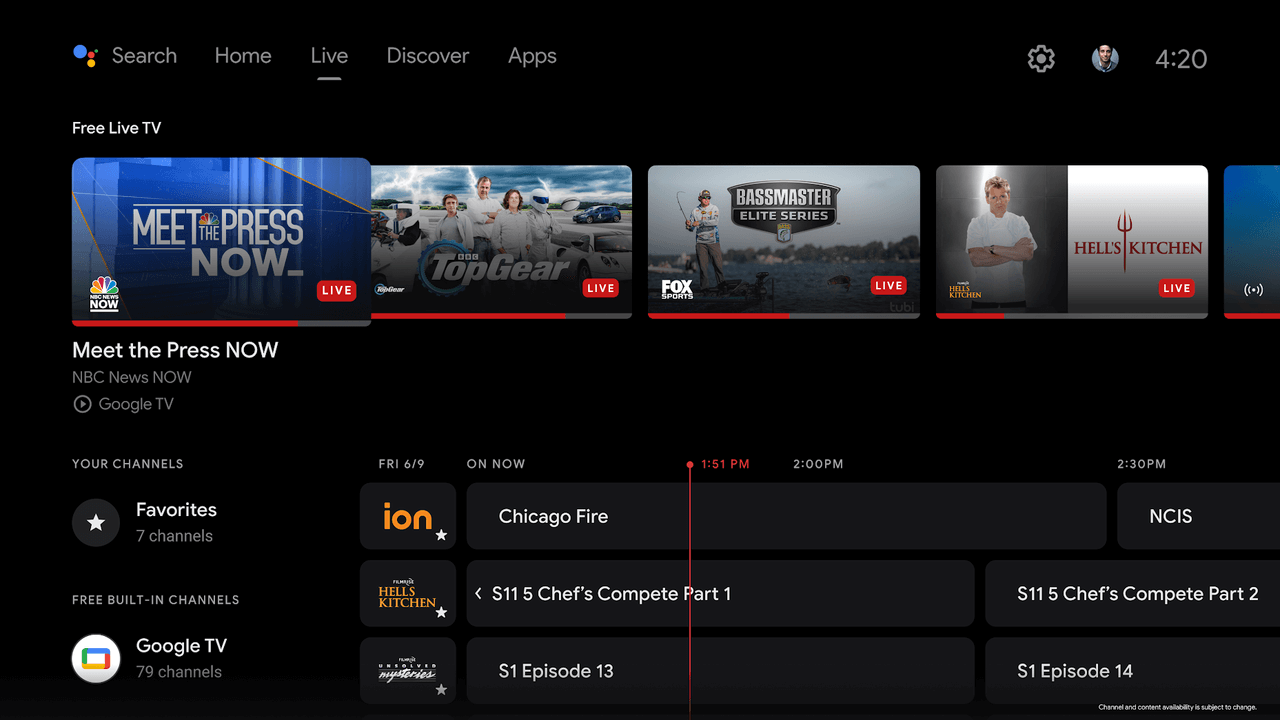Click the live broadcast icon on rightmost card
The width and height of the screenshot is (1280, 720).
(x=1252, y=287)
